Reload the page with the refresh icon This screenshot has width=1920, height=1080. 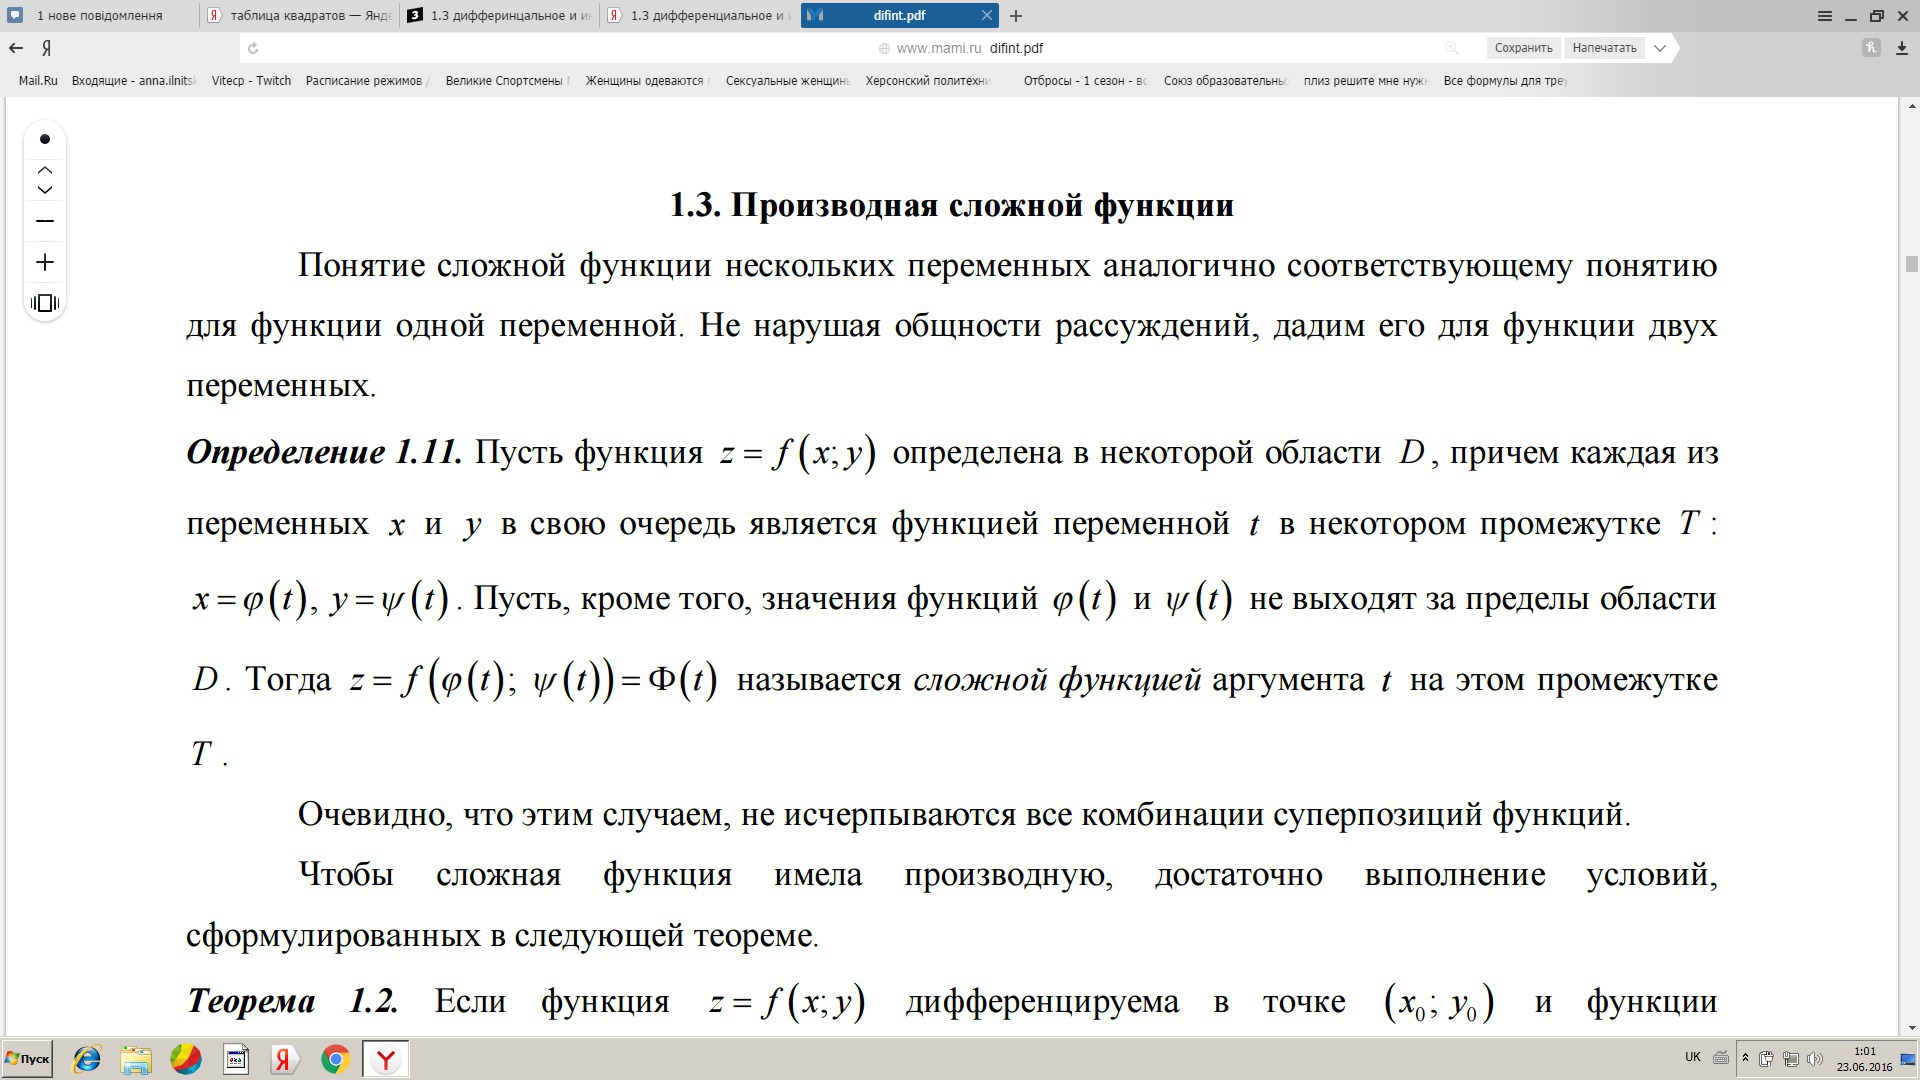[x=253, y=48]
